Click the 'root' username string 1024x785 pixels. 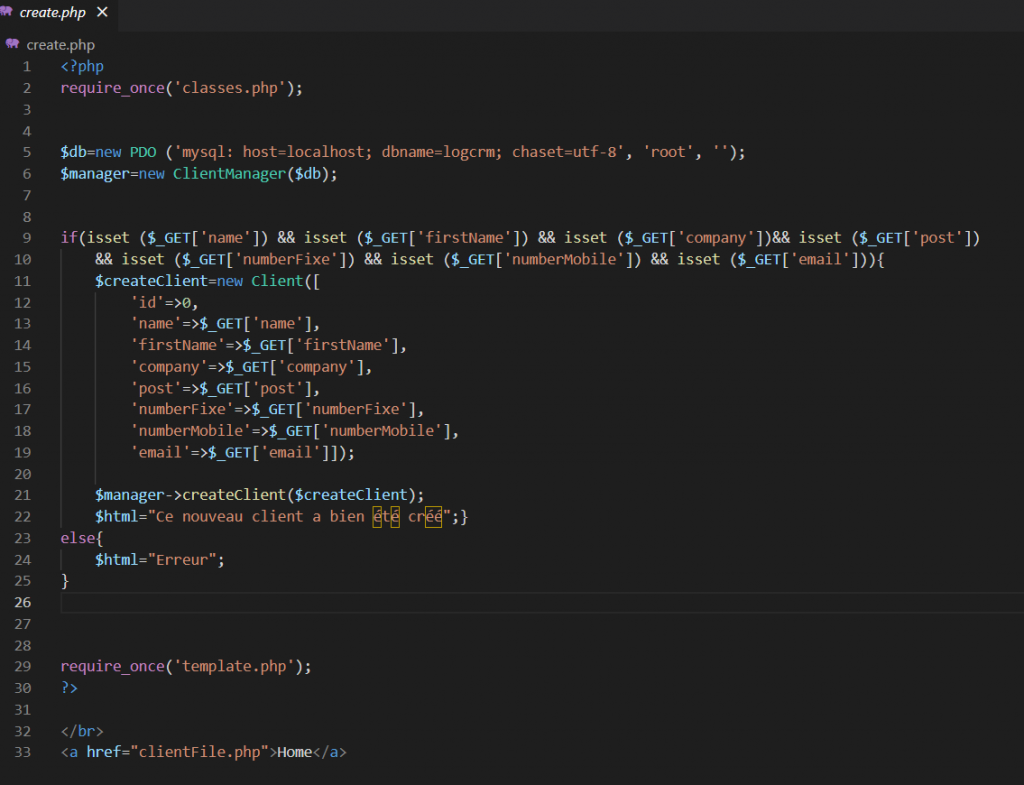click(x=668, y=152)
